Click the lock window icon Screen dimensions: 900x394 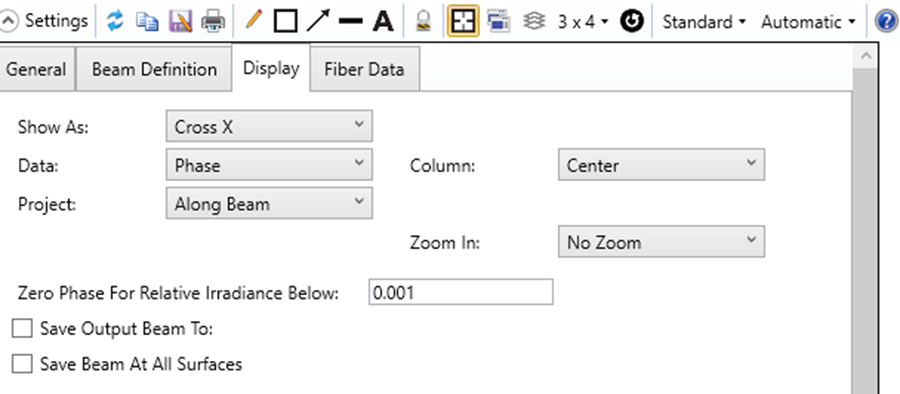tap(423, 22)
